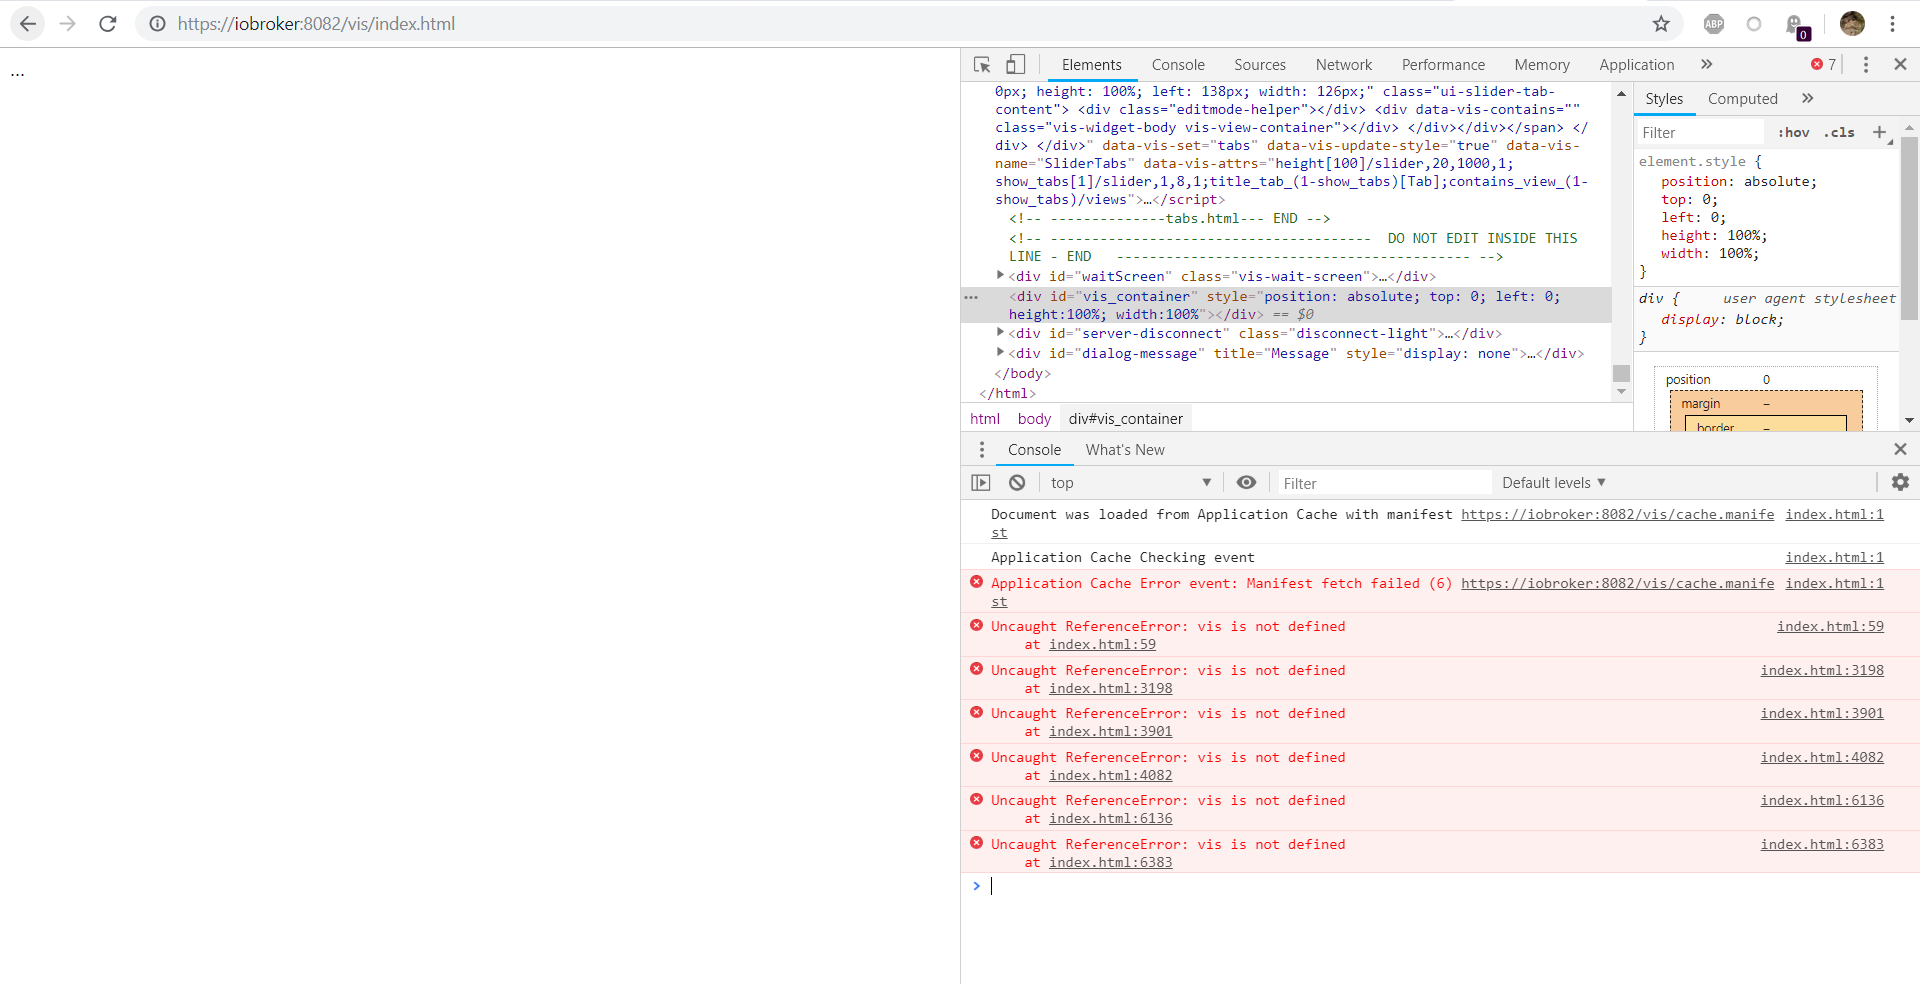Click the Elements panel scrollbar down arrow

pyautogui.click(x=1621, y=392)
